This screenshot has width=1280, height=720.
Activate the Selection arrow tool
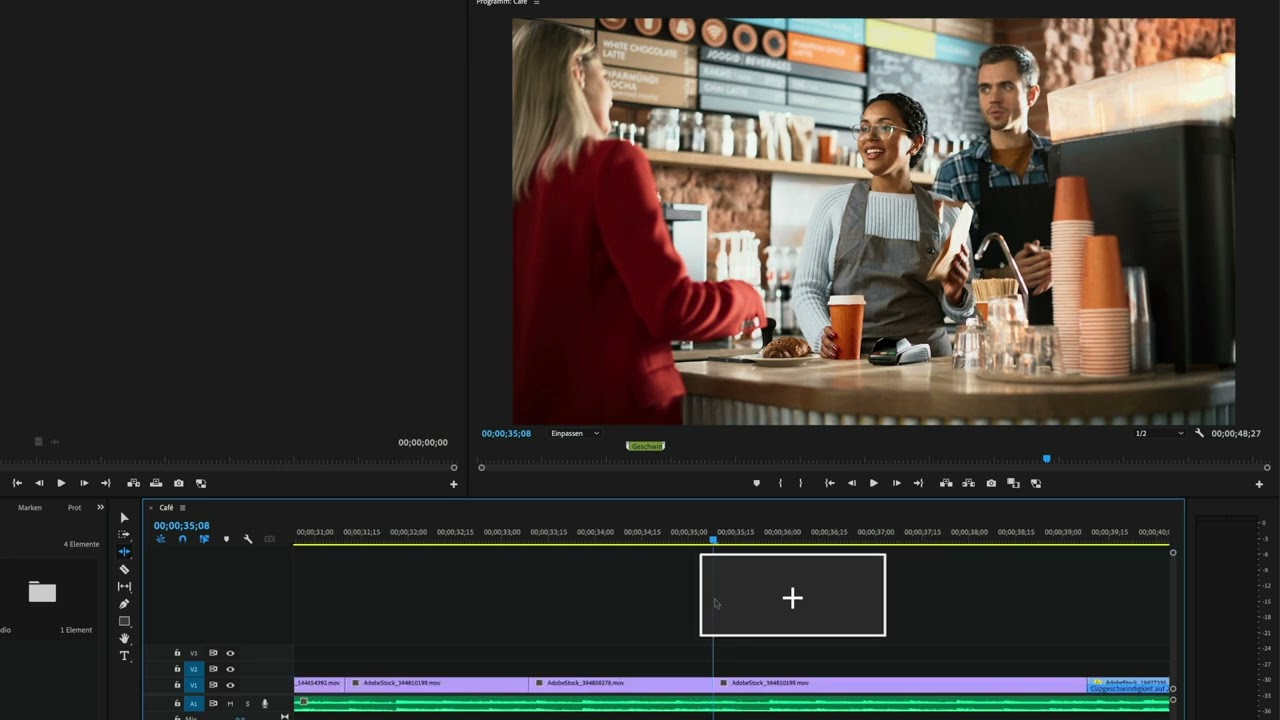[124, 517]
